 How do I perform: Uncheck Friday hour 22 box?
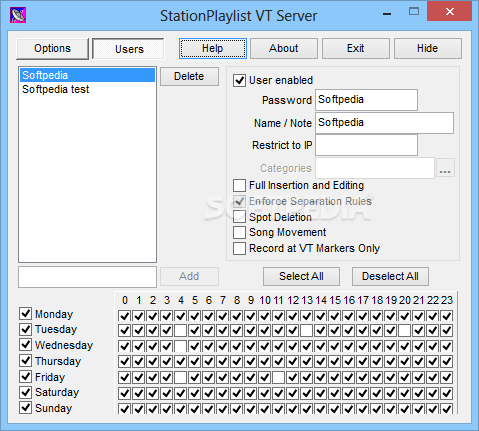432,378
